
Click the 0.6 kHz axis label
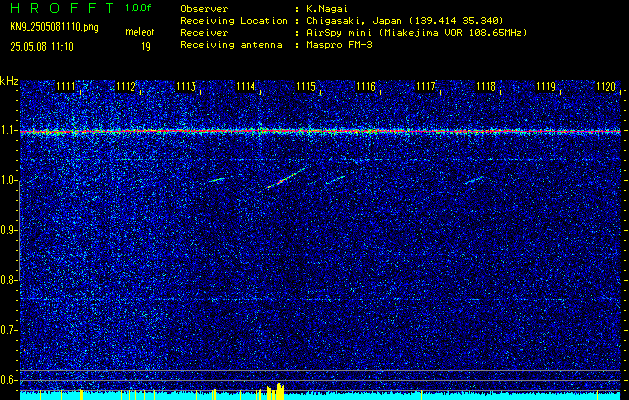pos(8,380)
